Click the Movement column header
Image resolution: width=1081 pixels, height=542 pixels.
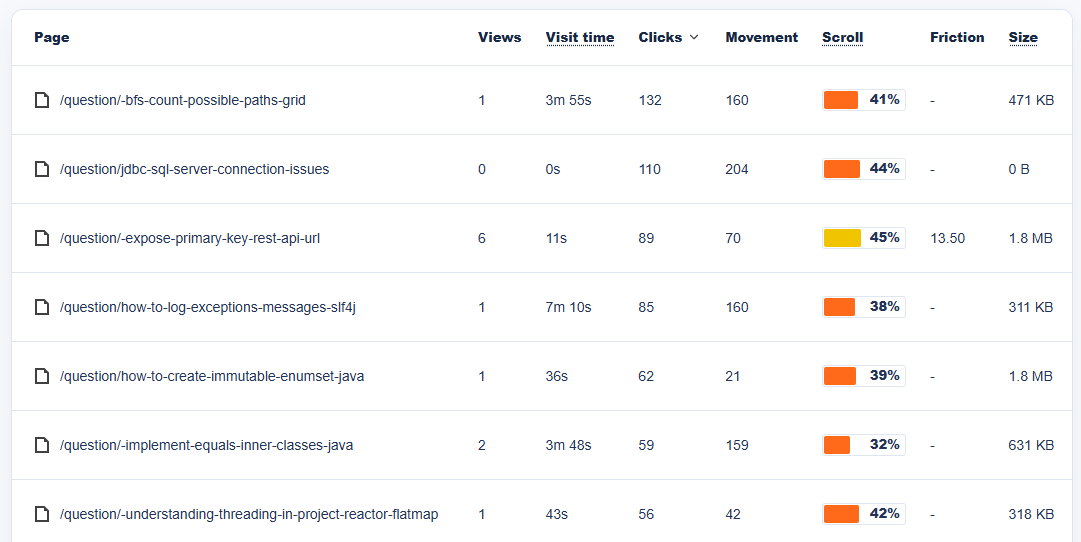pyautogui.click(x=761, y=37)
